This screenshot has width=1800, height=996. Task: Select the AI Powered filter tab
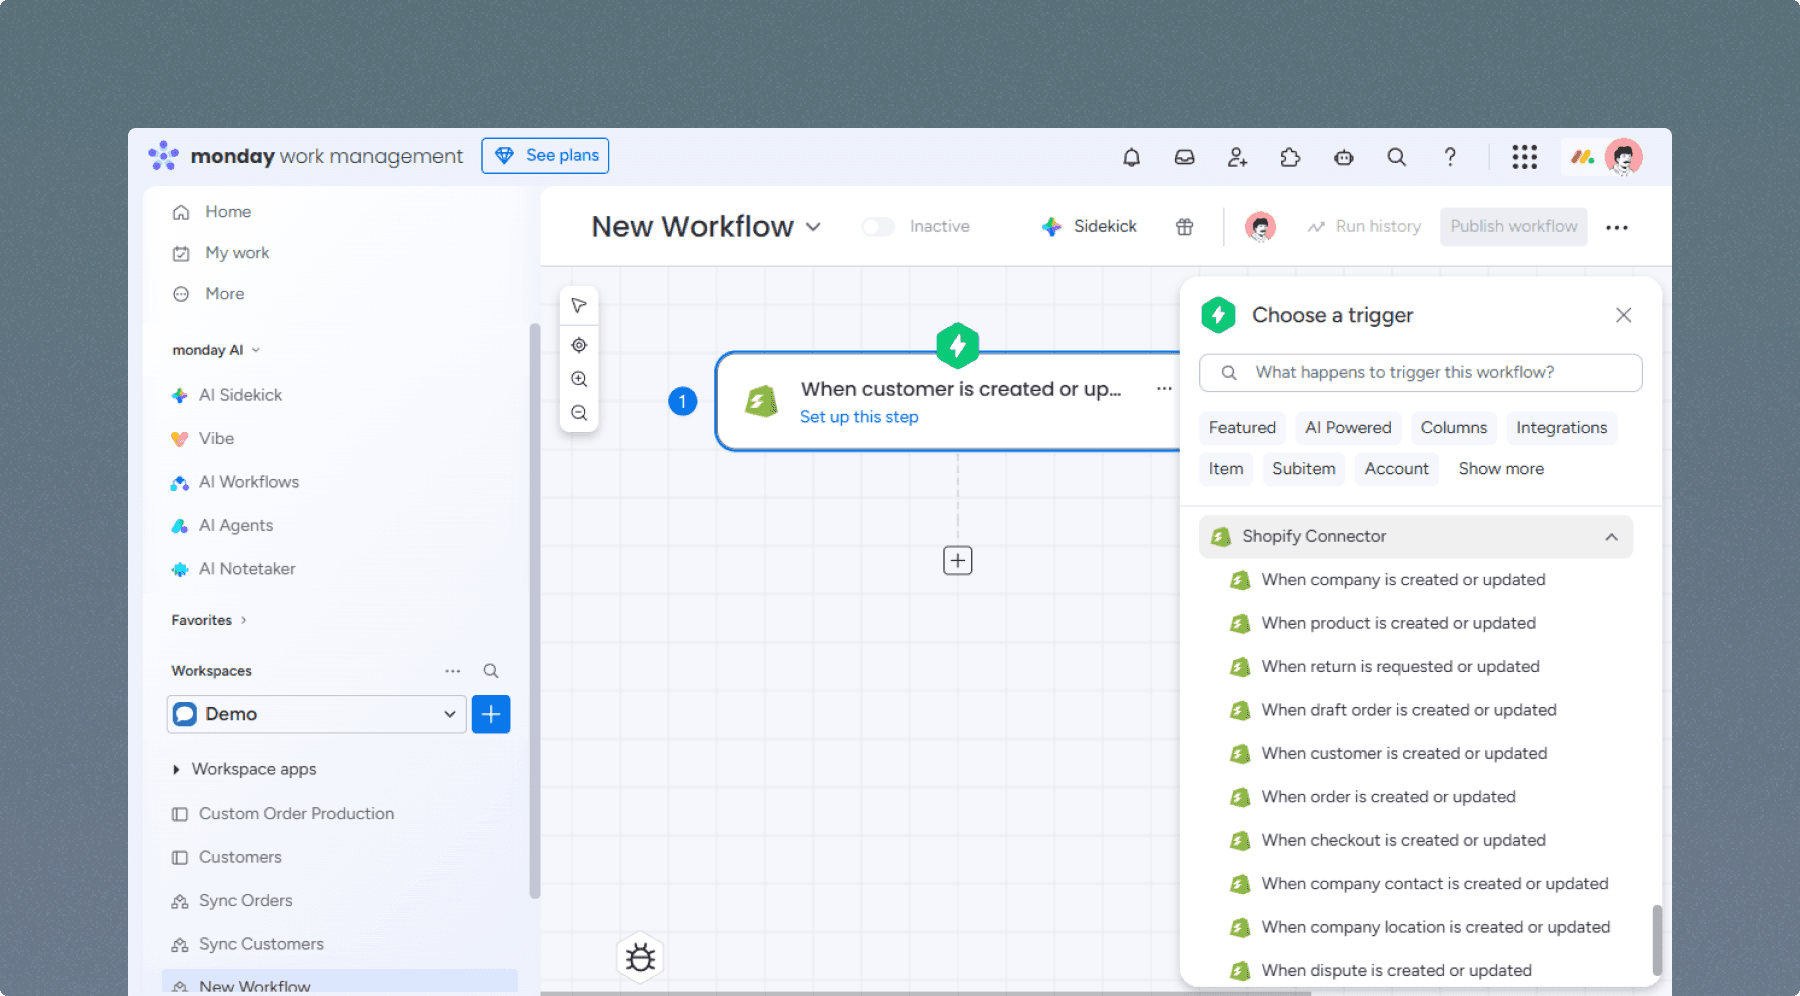[x=1348, y=428]
